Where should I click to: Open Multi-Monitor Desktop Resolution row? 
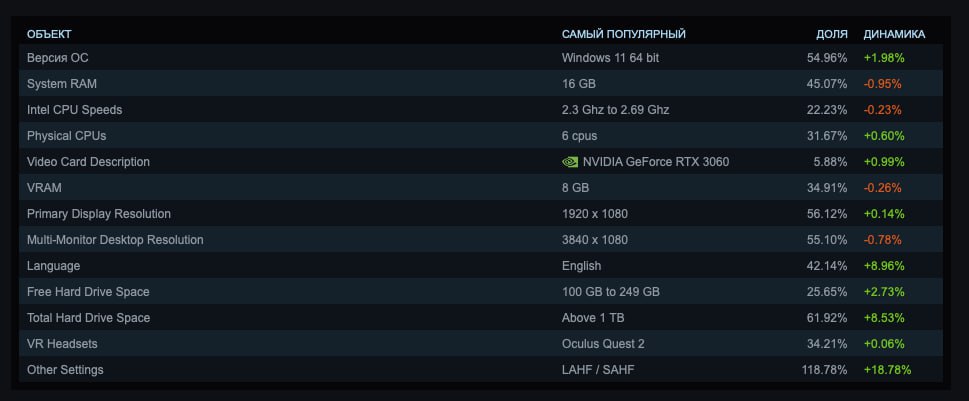pyautogui.click(x=115, y=240)
